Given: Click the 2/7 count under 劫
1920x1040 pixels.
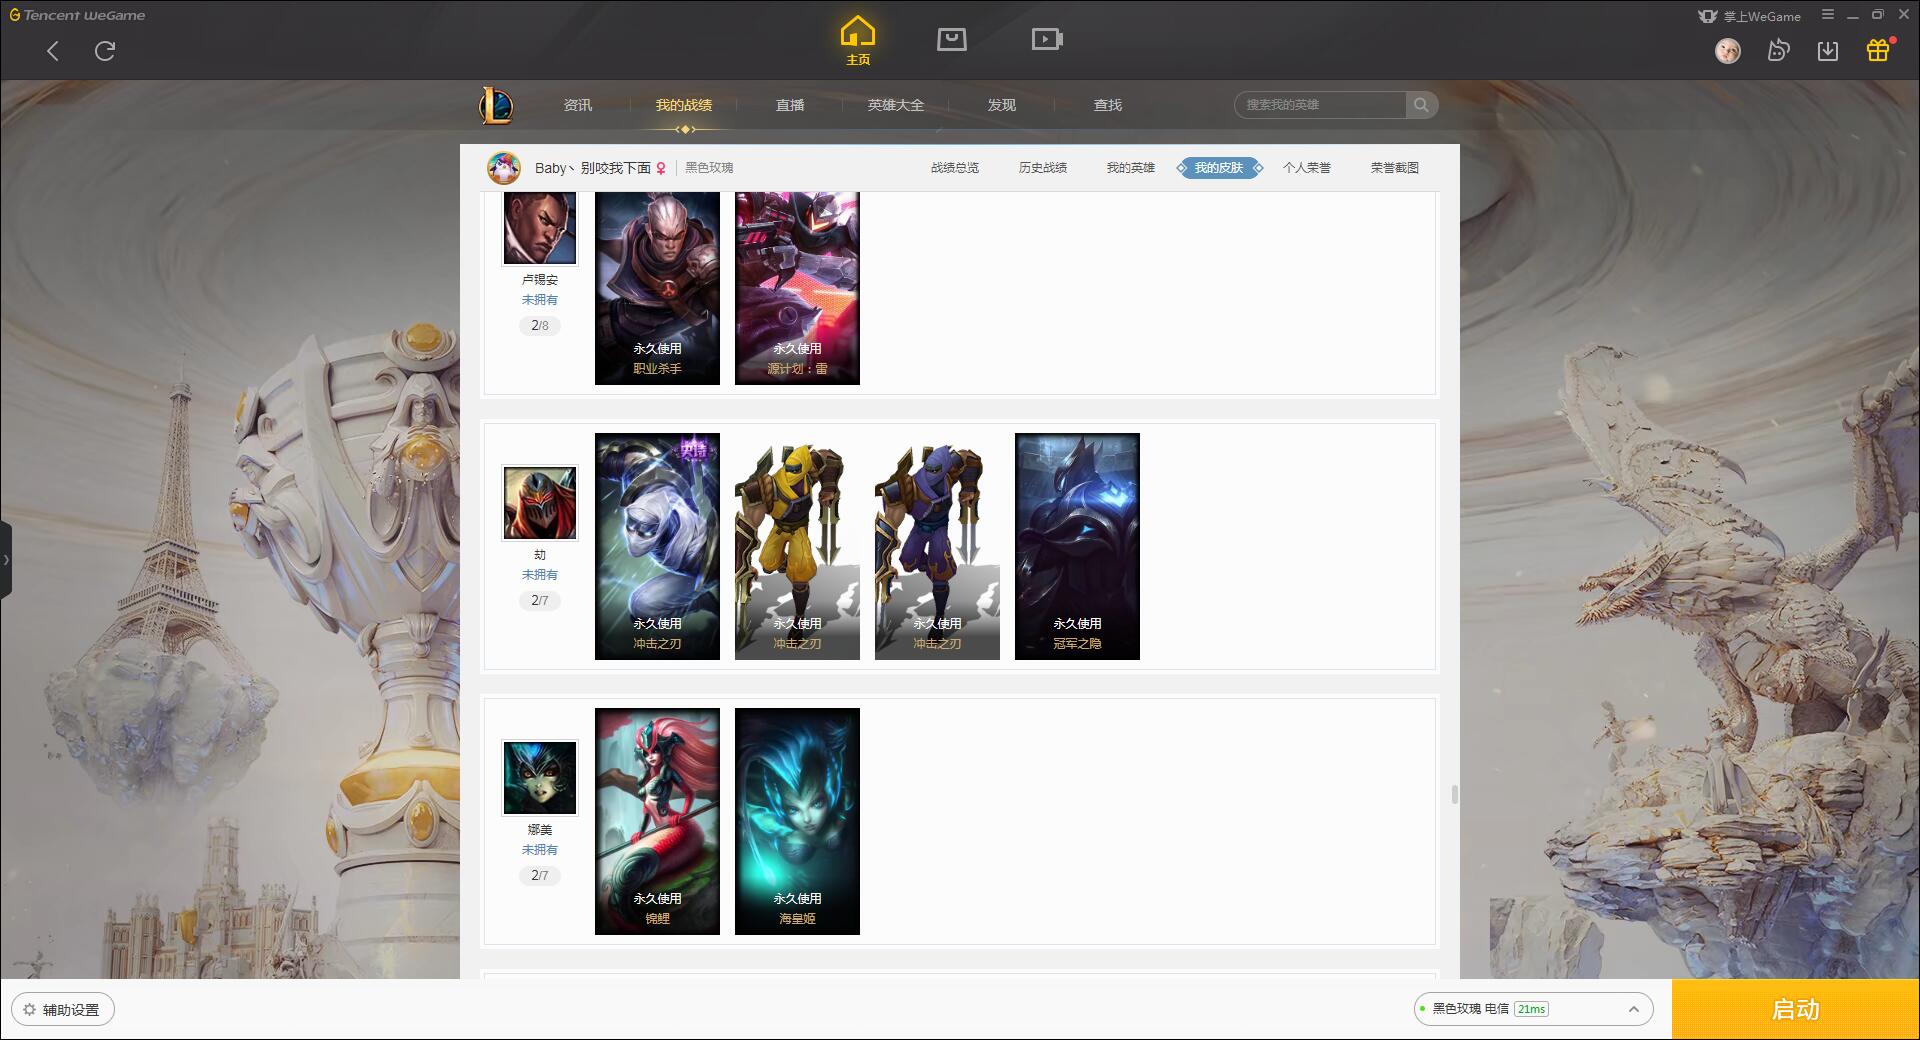Looking at the screenshot, I should coord(540,601).
